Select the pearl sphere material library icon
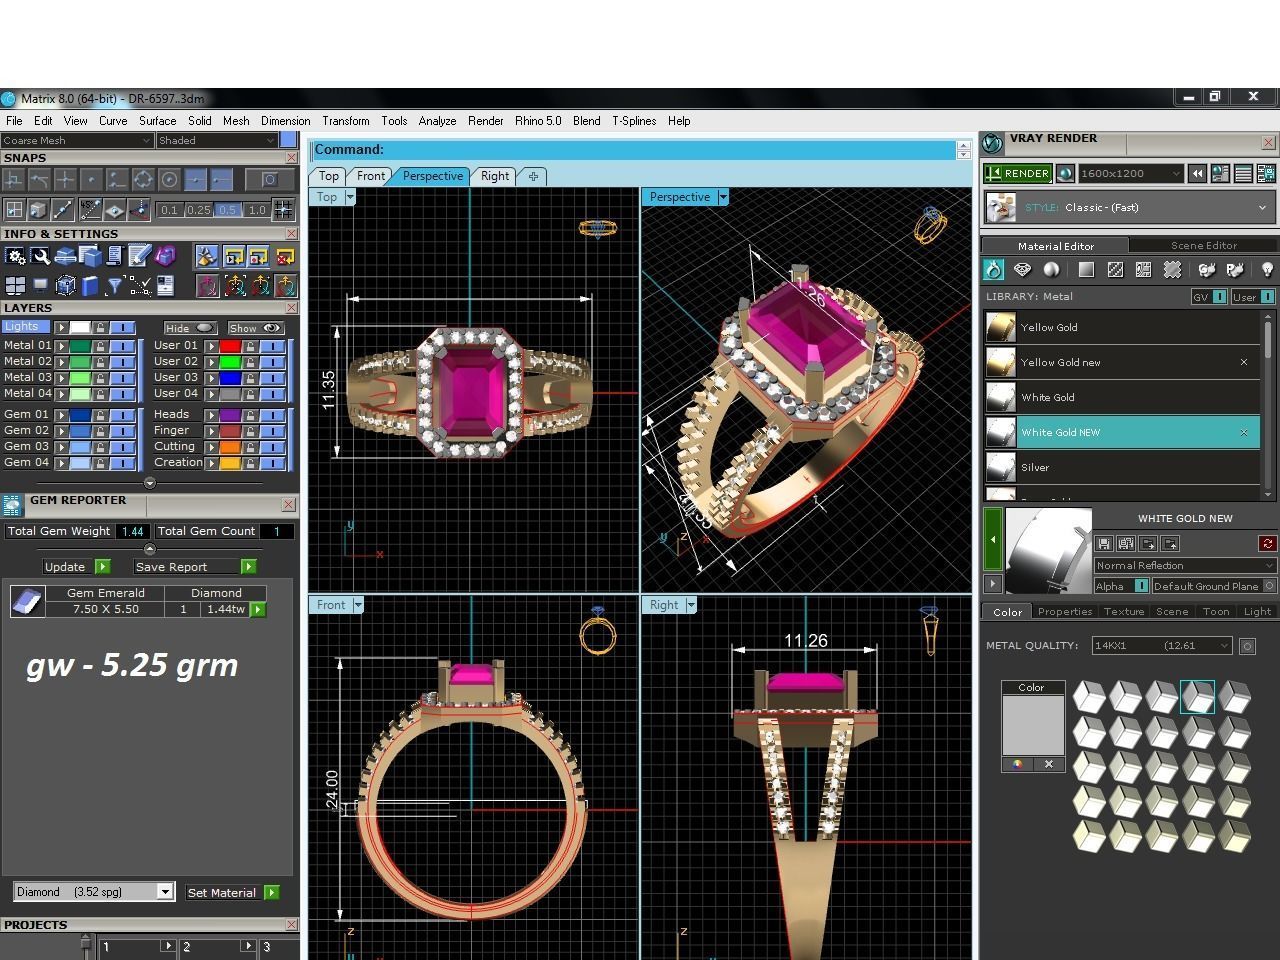 (x=1051, y=269)
